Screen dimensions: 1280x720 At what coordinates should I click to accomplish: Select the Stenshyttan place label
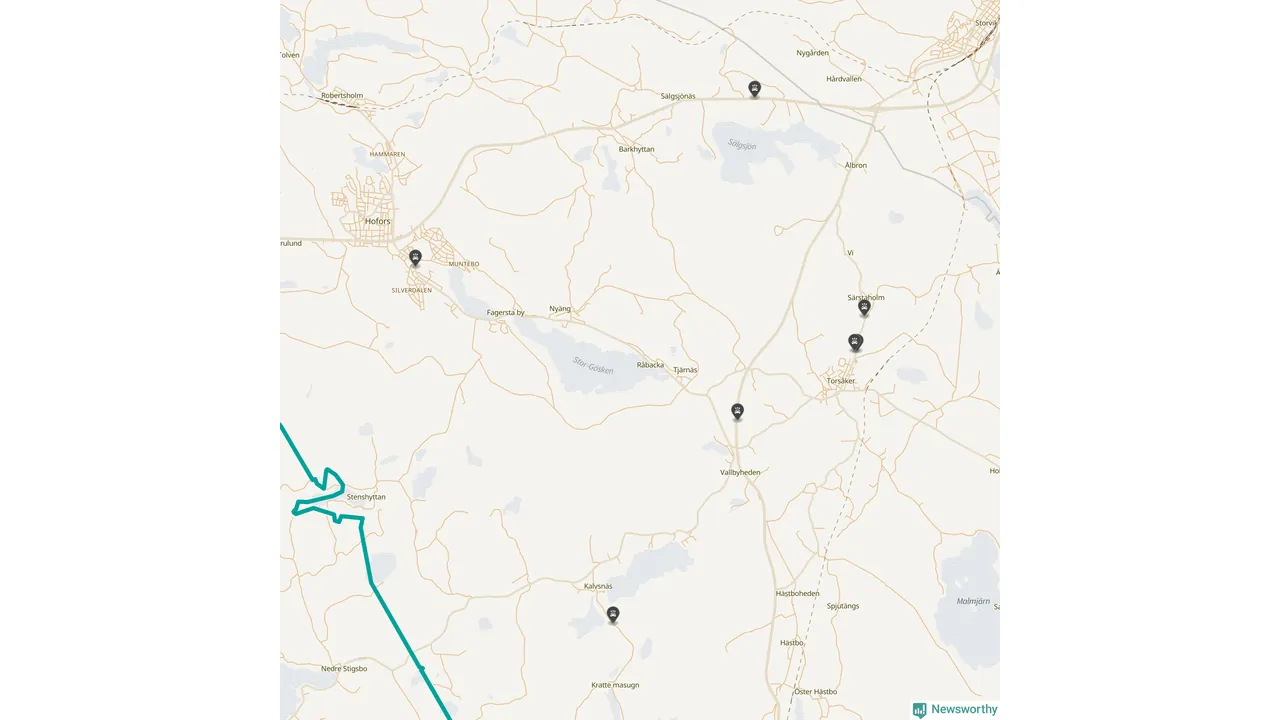tap(366, 496)
